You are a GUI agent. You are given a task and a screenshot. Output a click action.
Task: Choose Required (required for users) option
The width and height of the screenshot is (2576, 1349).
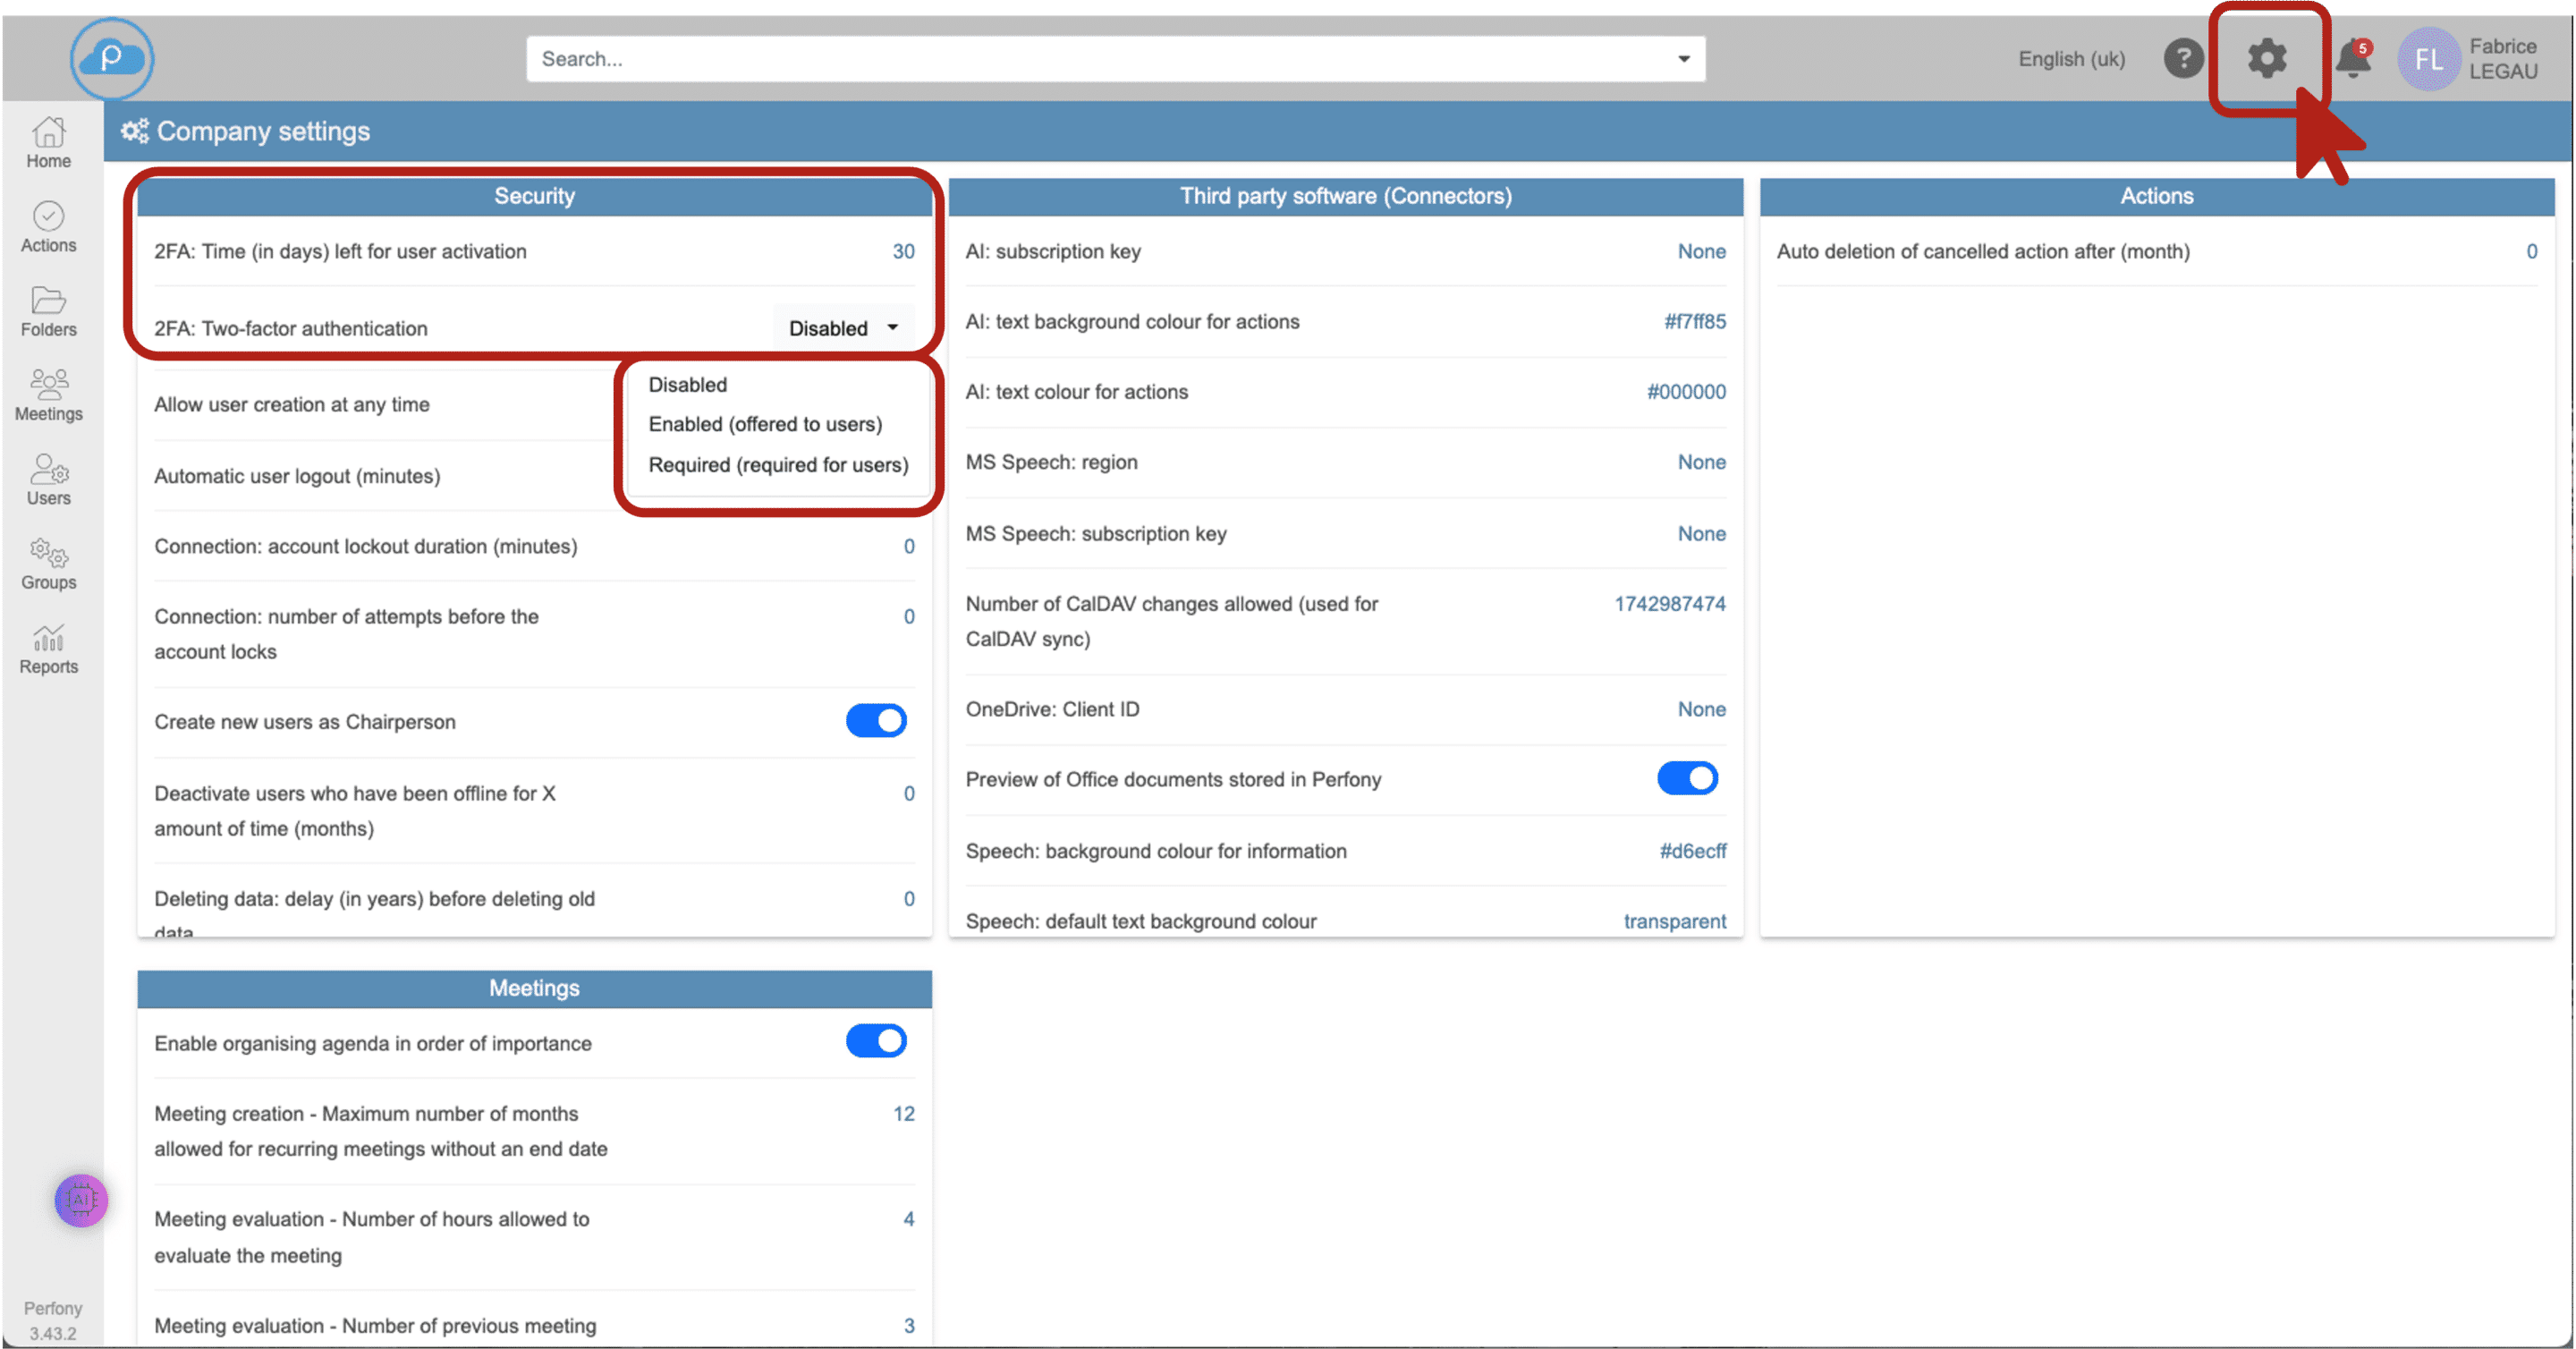tap(778, 465)
